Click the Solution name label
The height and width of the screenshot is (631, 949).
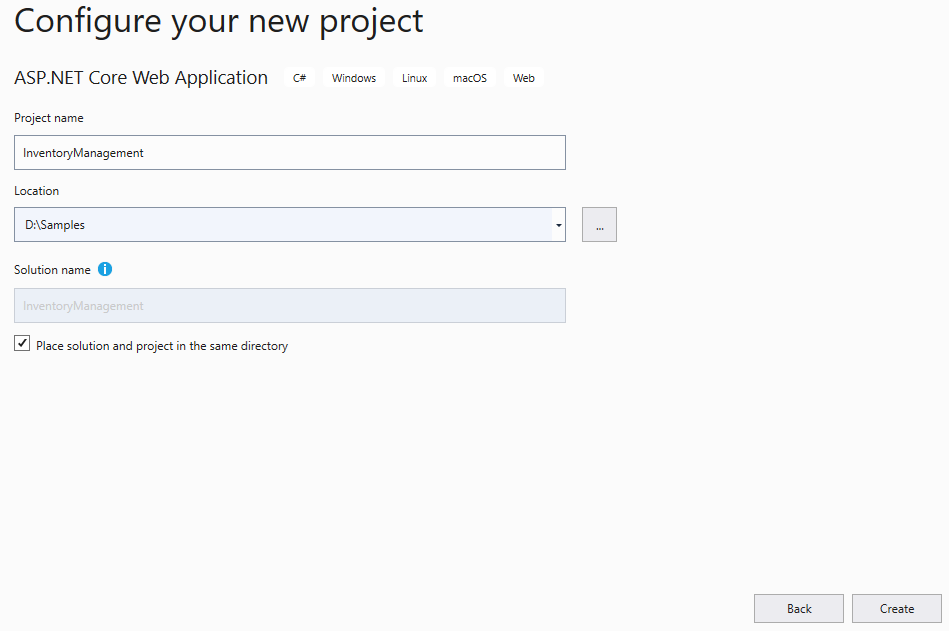coord(52,270)
